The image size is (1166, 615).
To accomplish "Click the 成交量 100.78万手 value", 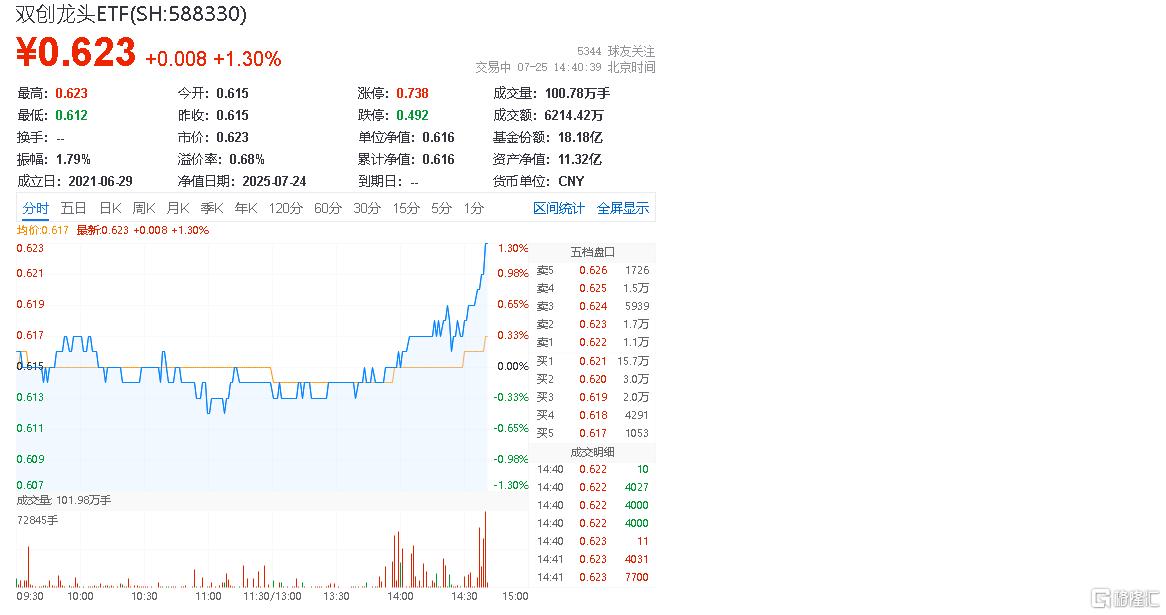I will tap(577, 93).
